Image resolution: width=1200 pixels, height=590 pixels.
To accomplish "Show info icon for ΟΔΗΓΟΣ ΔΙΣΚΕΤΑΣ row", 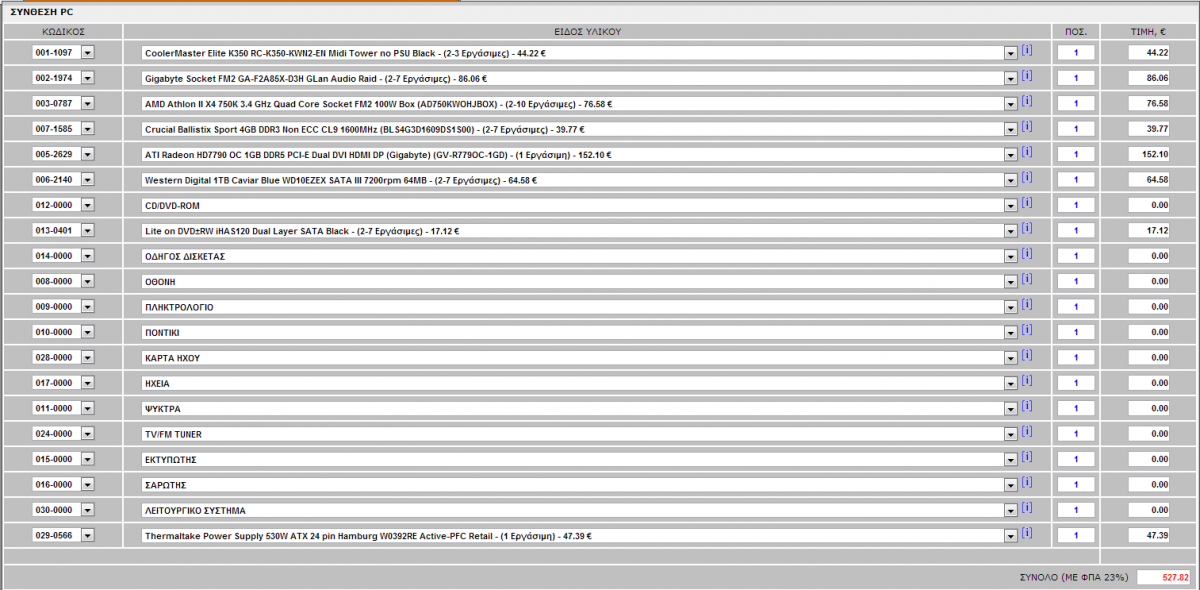I will click(x=1026, y=254).
